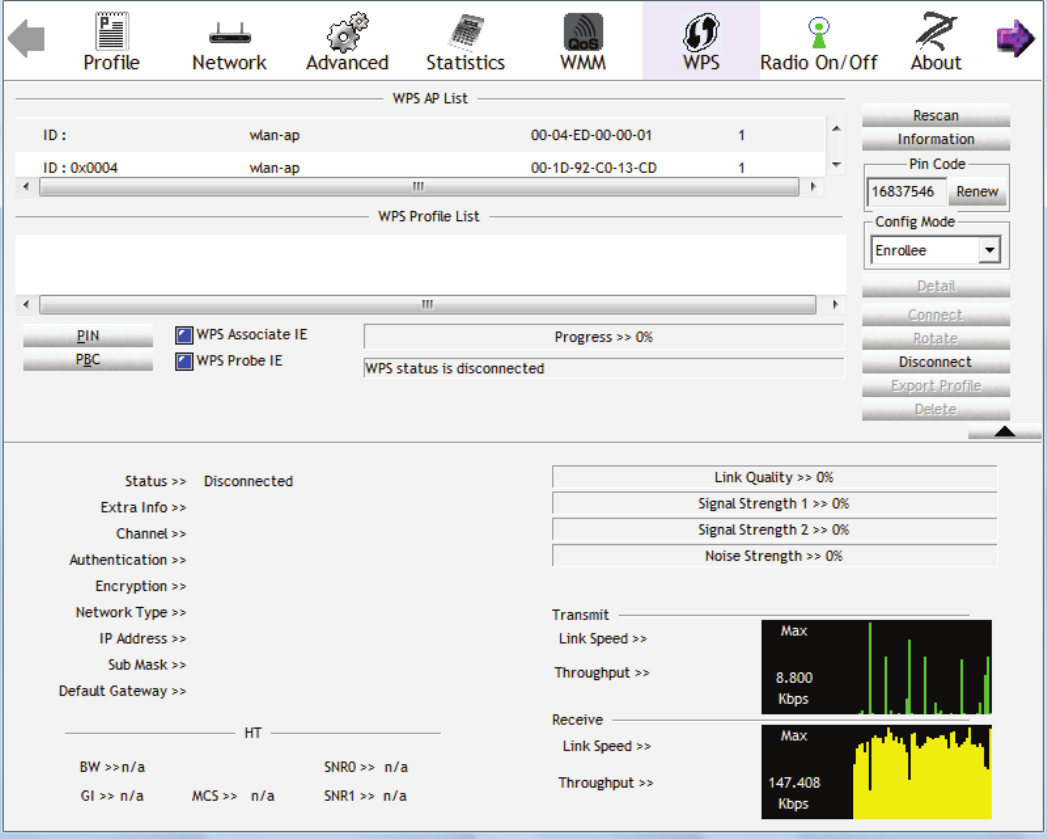Click the Link Quality 0% bar
Image resolution: width=1047 pixels, height=839 pixels.
click(x=775, y=478)
